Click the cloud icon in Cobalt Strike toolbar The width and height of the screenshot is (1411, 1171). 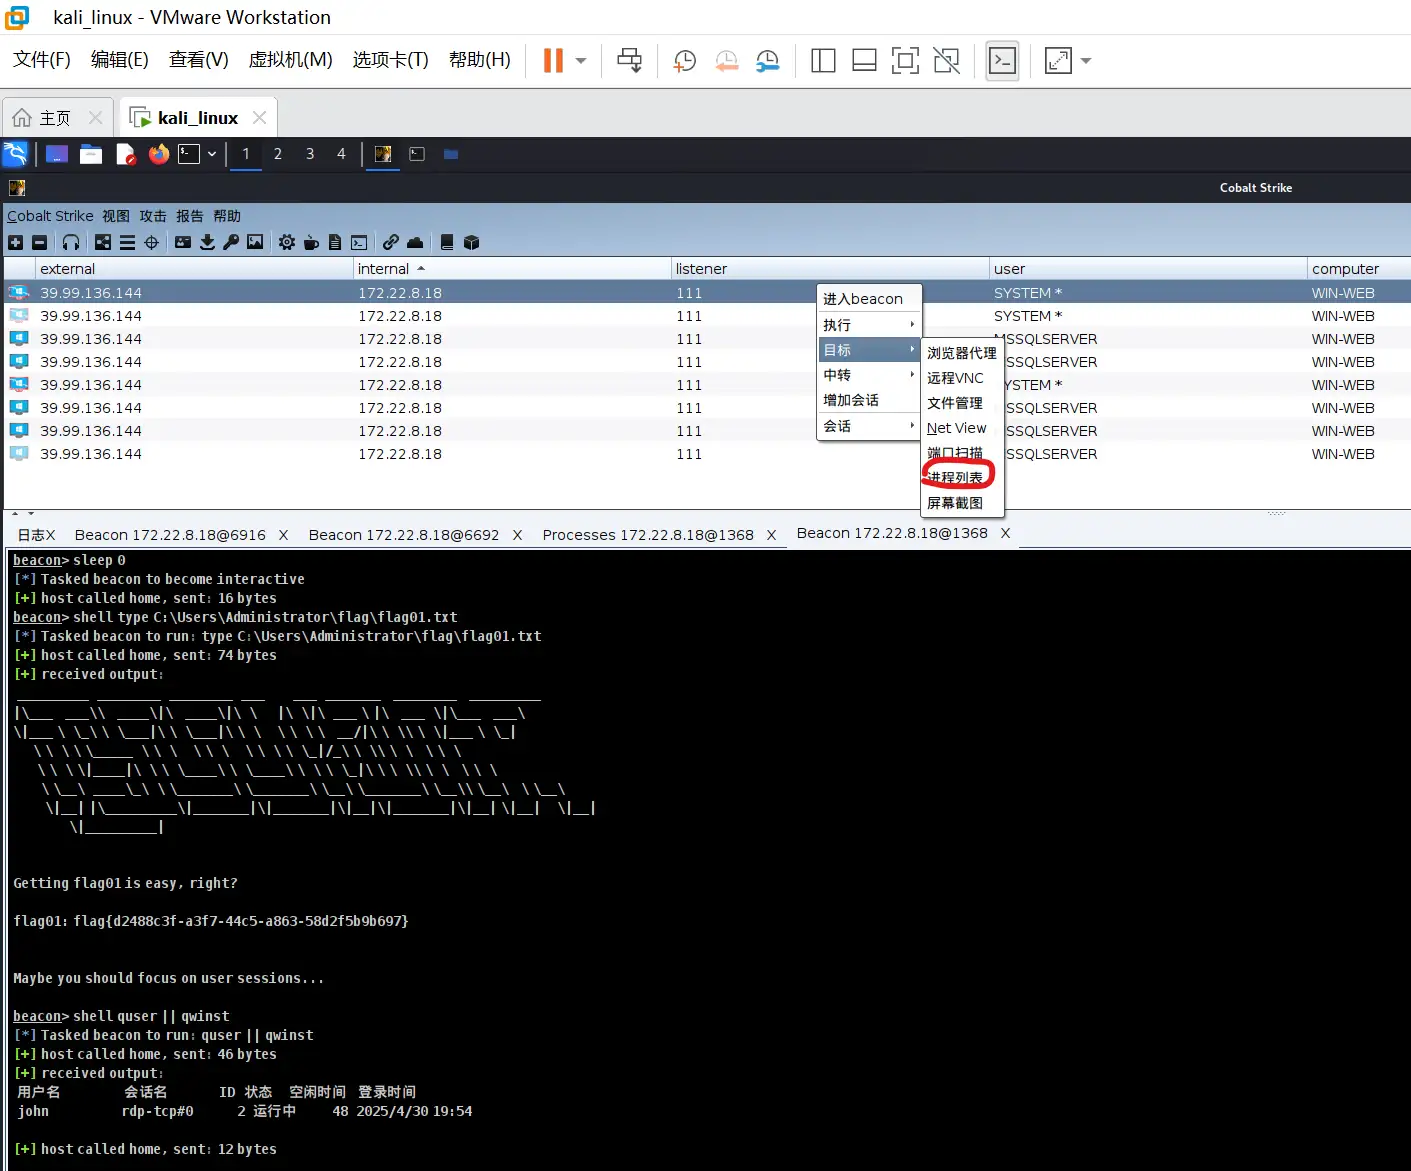[415, 242]
